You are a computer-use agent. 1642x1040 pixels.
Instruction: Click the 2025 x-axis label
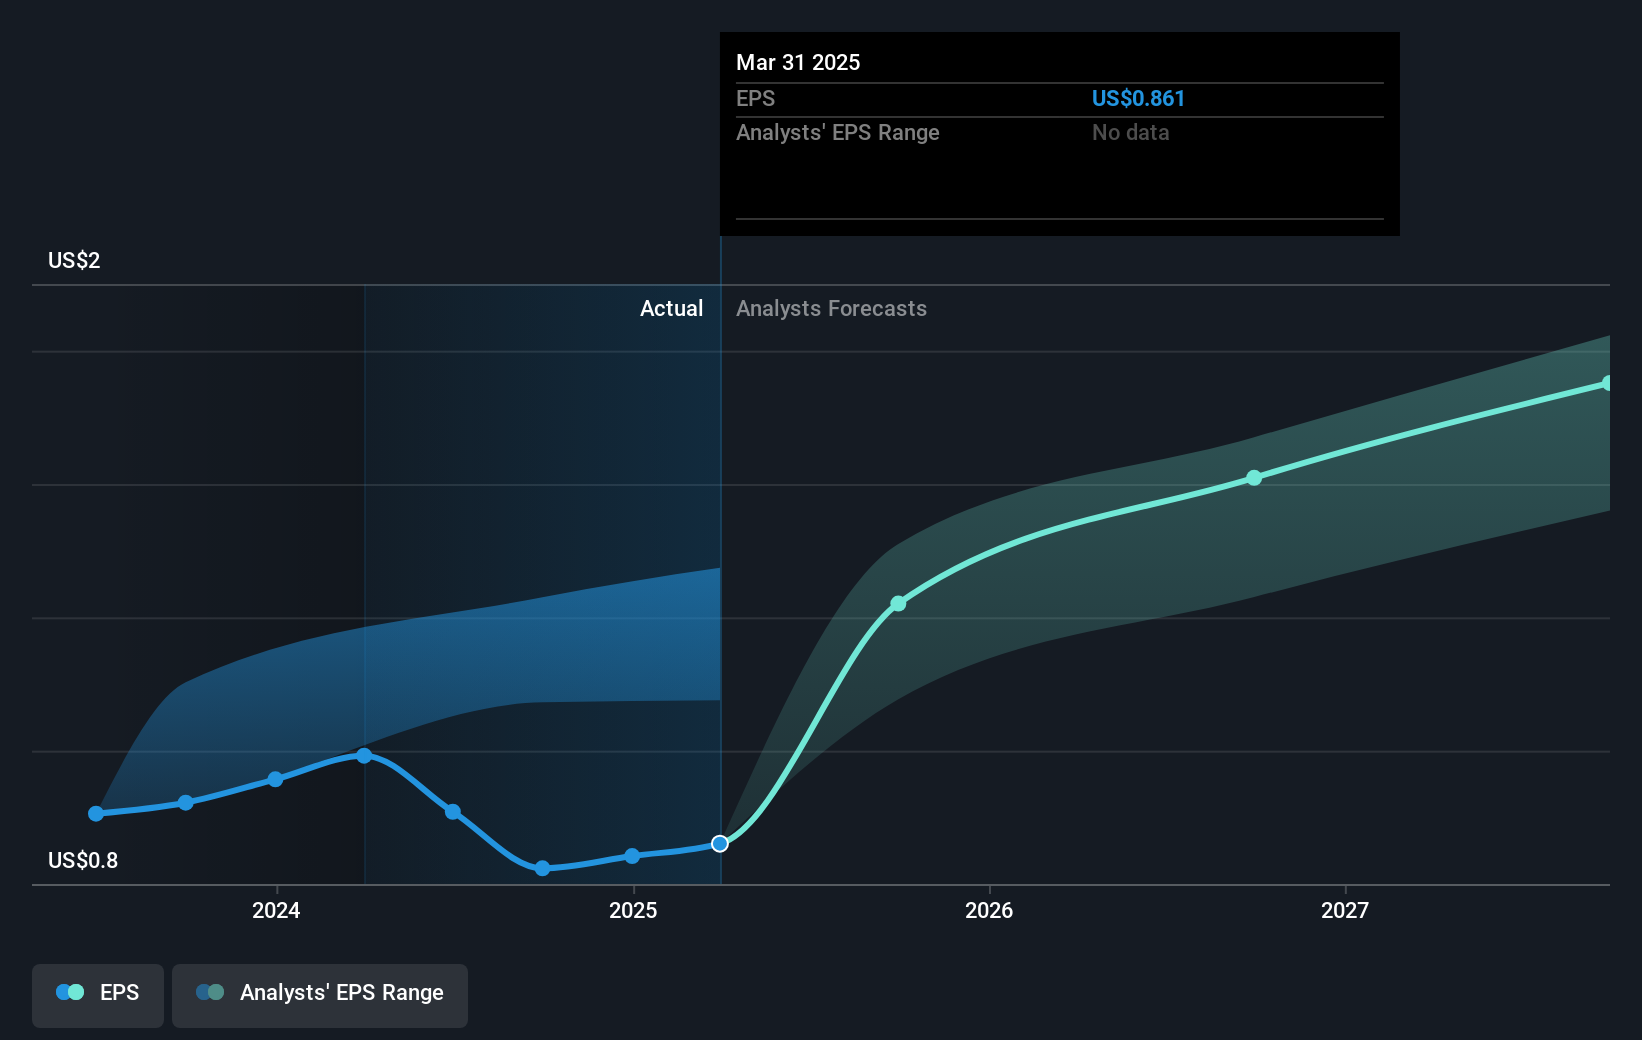[x=633, y=910]
